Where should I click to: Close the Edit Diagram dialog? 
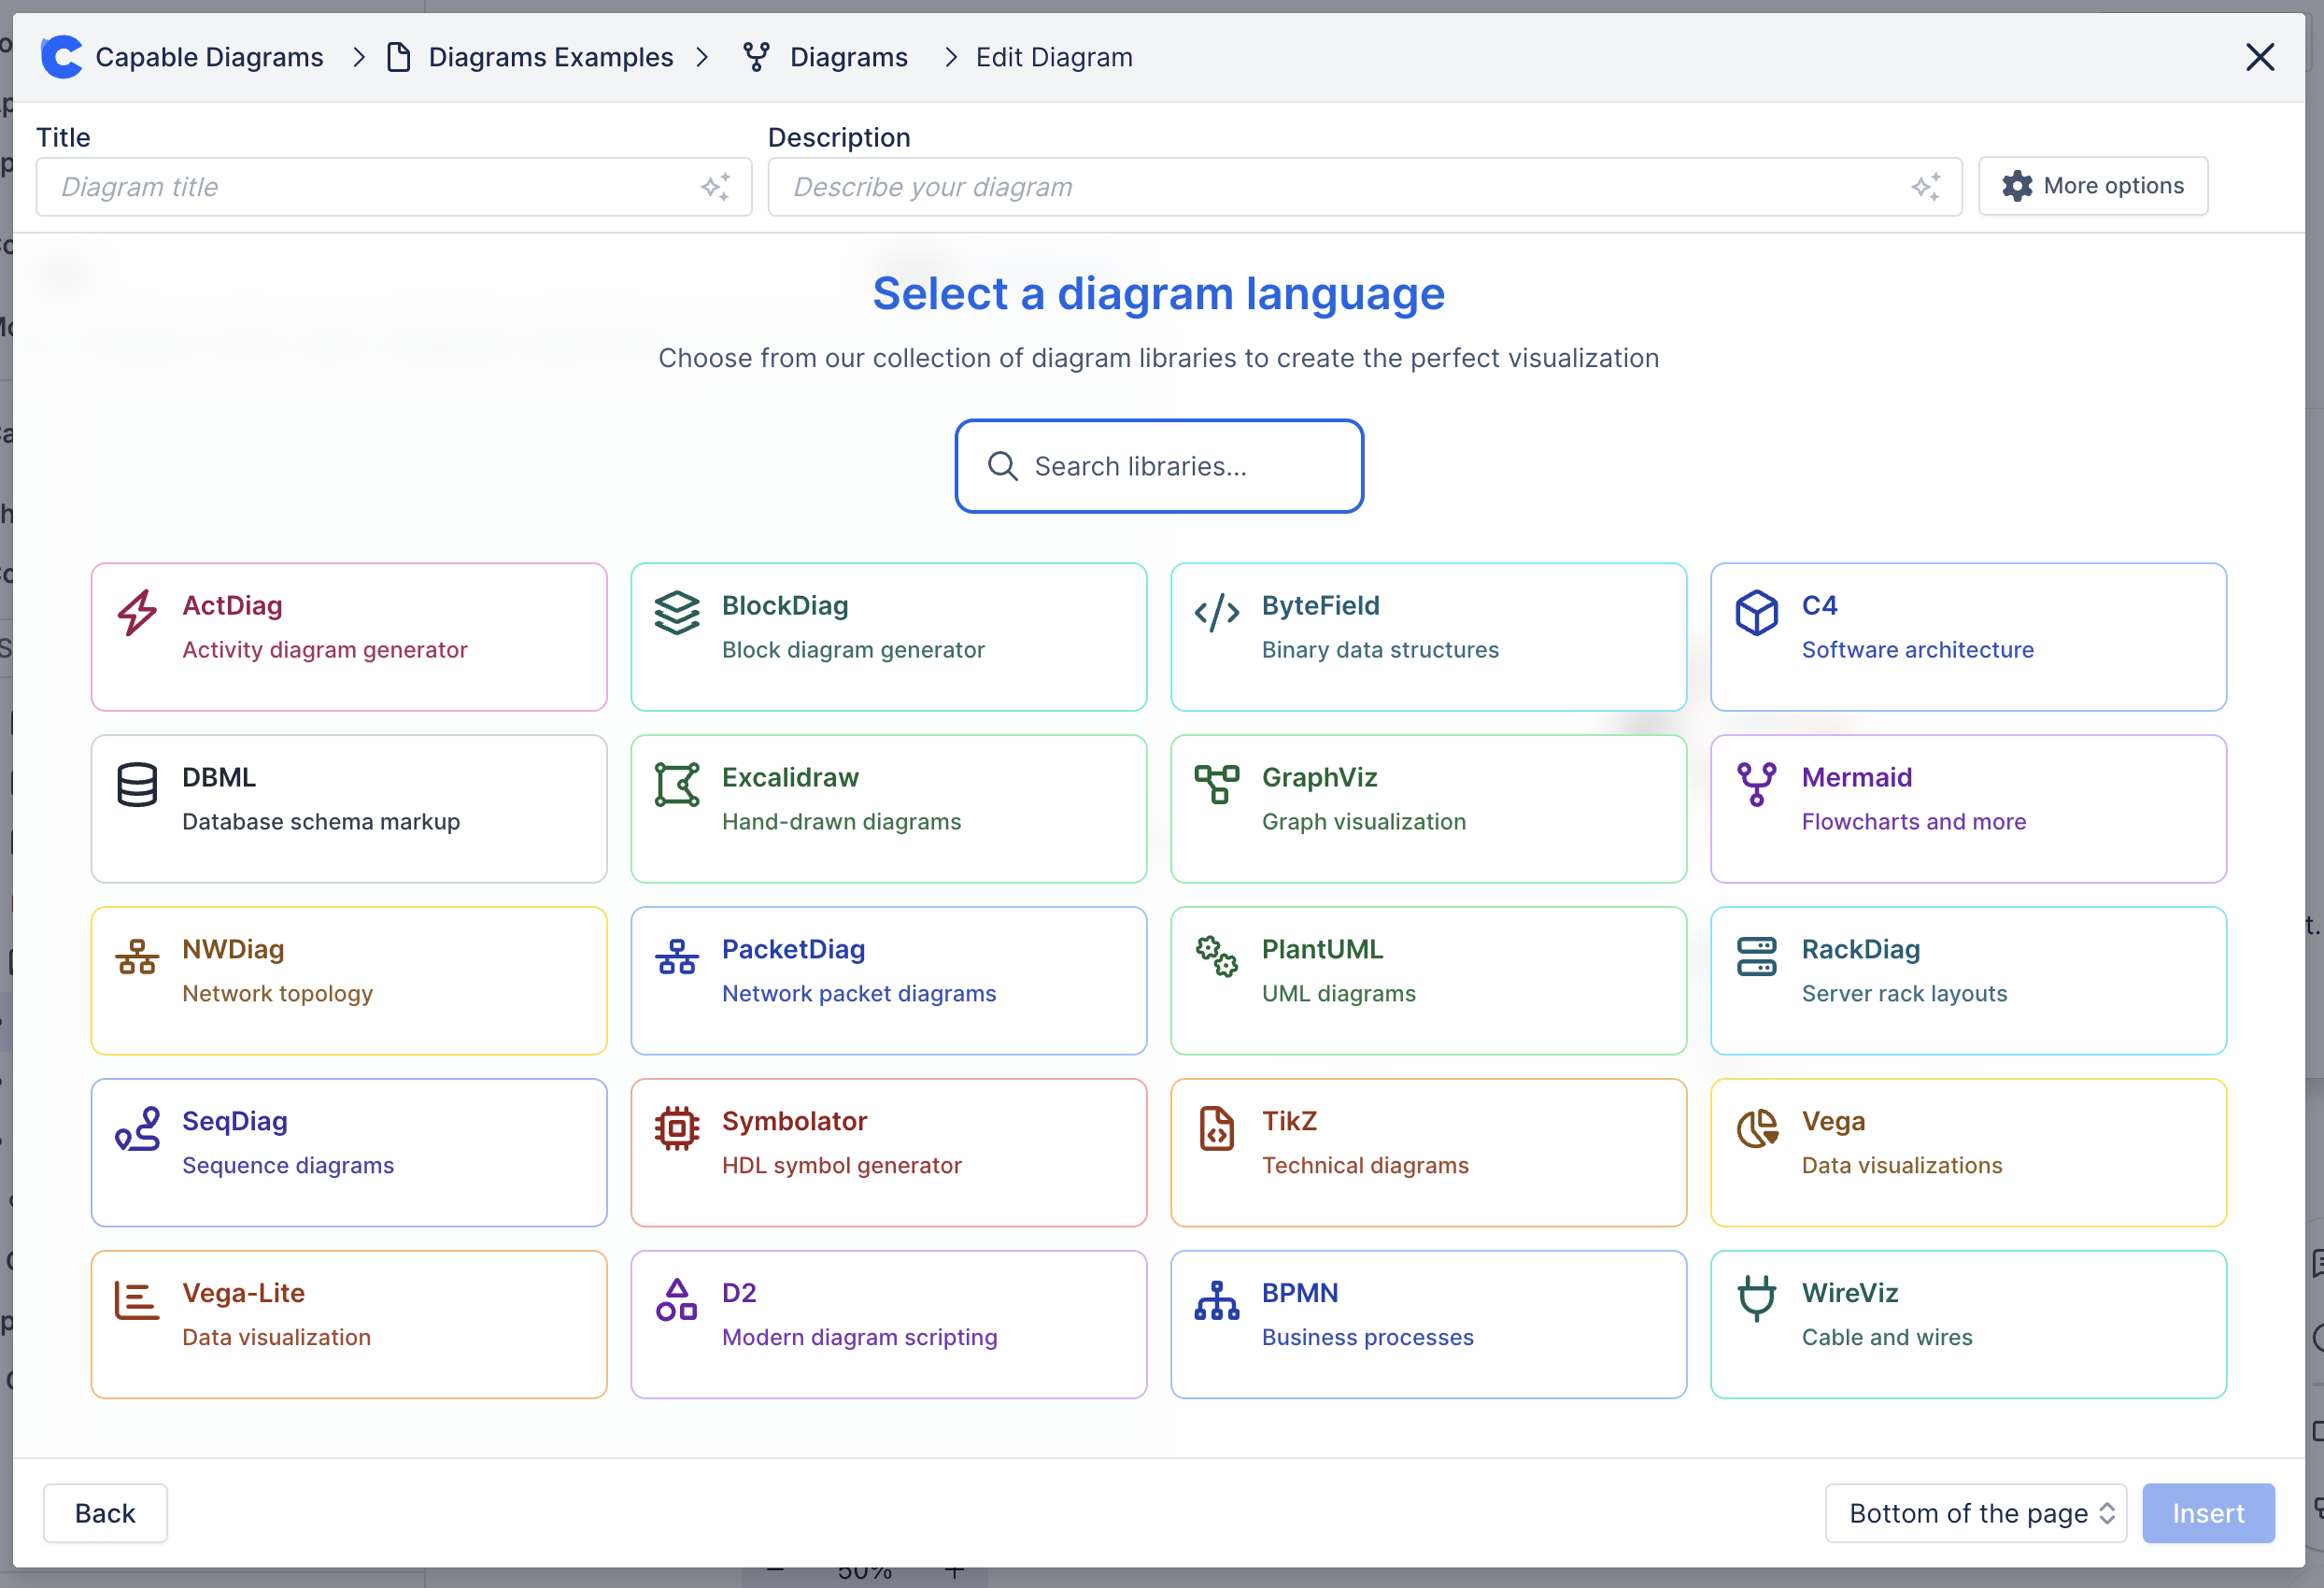pos(2260,57)
